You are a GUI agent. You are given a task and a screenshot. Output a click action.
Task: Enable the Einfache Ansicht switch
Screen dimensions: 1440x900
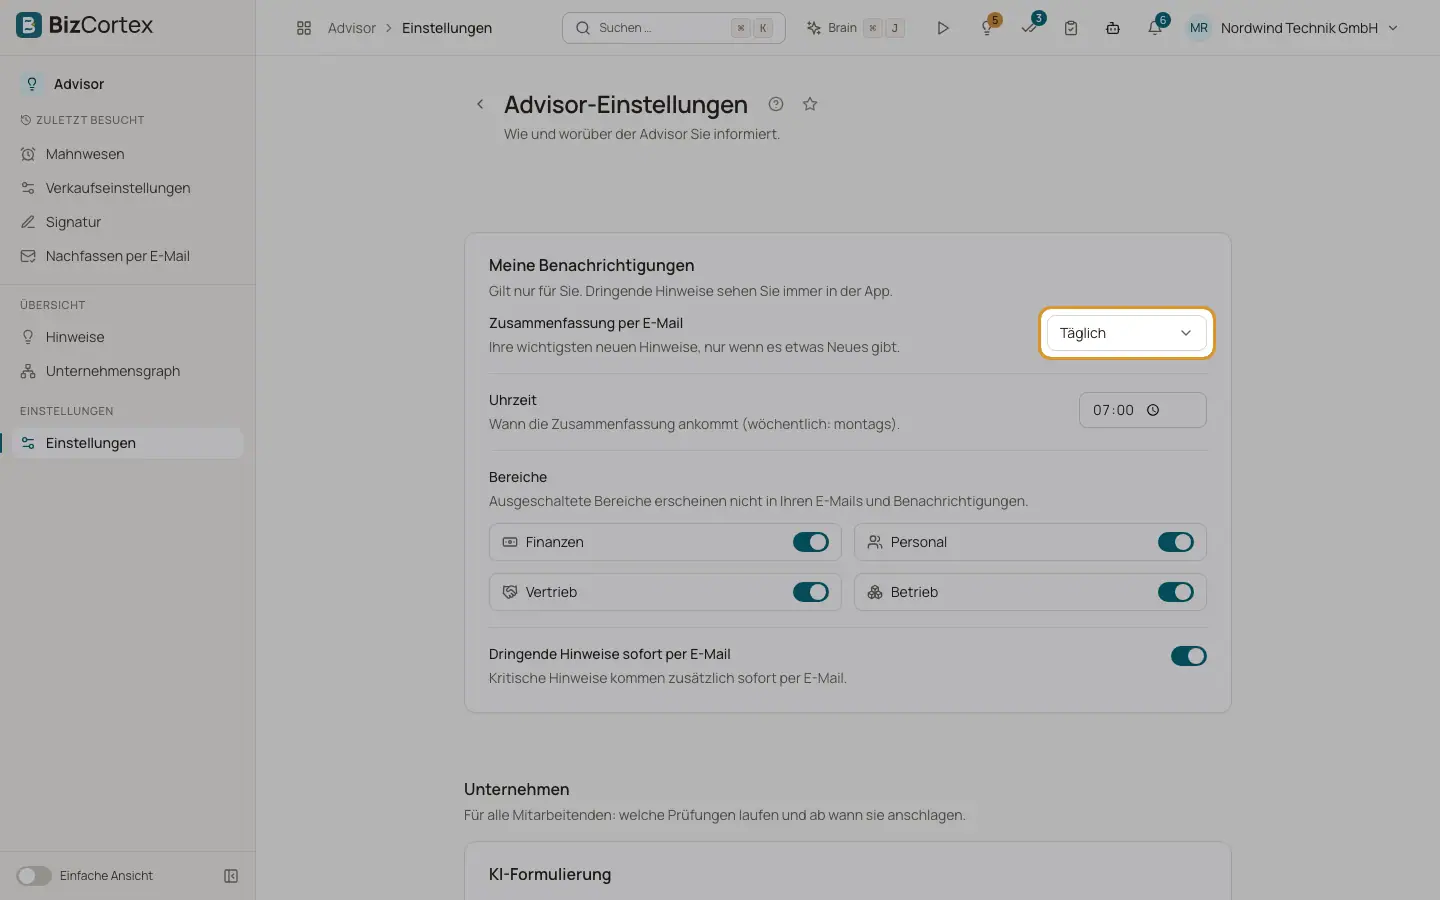(x=34, y=876)
